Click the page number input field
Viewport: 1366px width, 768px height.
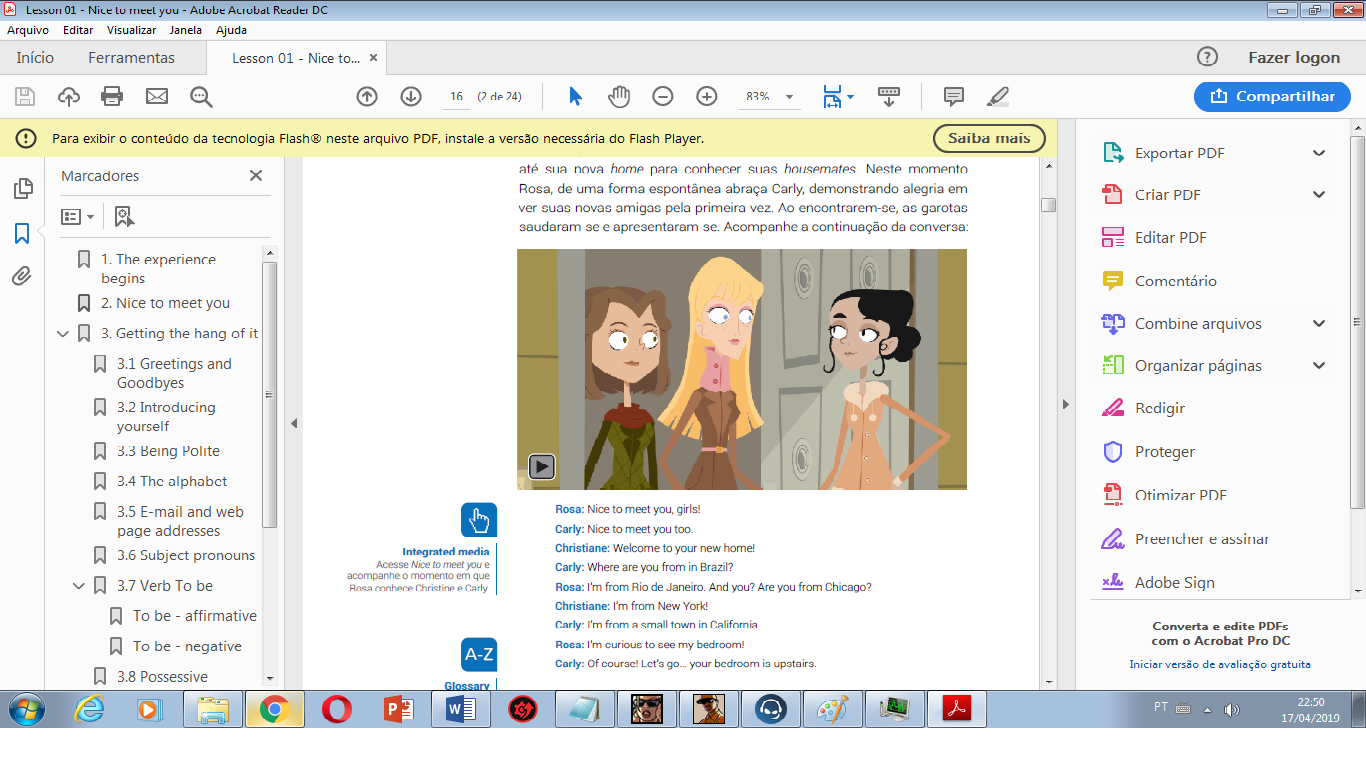tap(456, 96)
